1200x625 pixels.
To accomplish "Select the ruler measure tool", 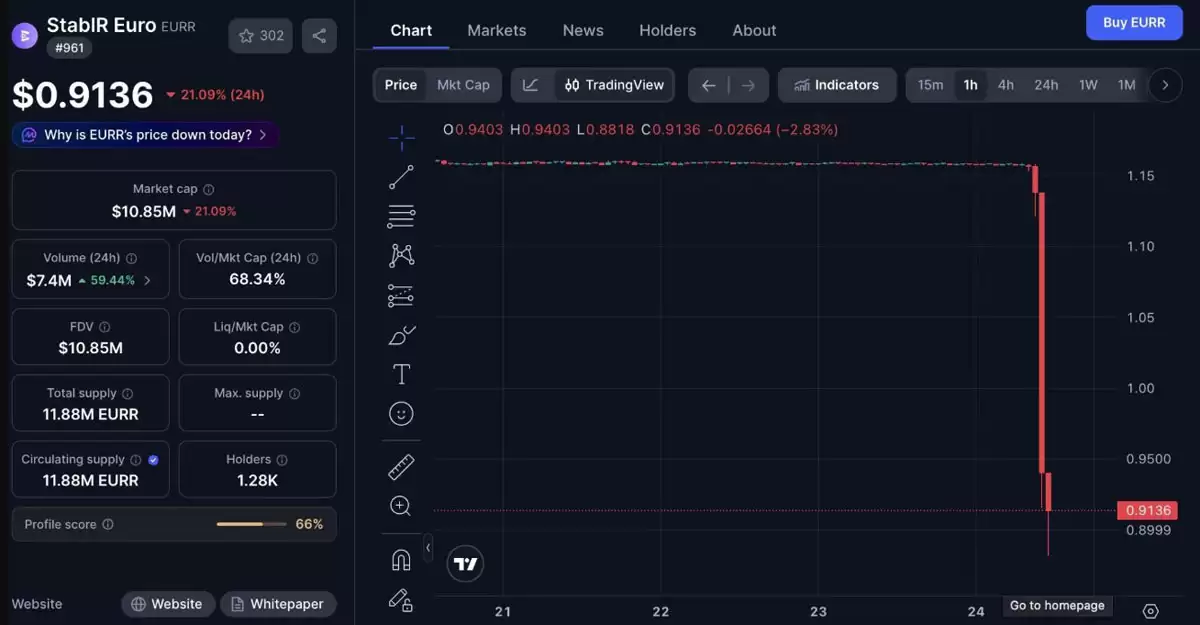I will (x=401, y=467).
